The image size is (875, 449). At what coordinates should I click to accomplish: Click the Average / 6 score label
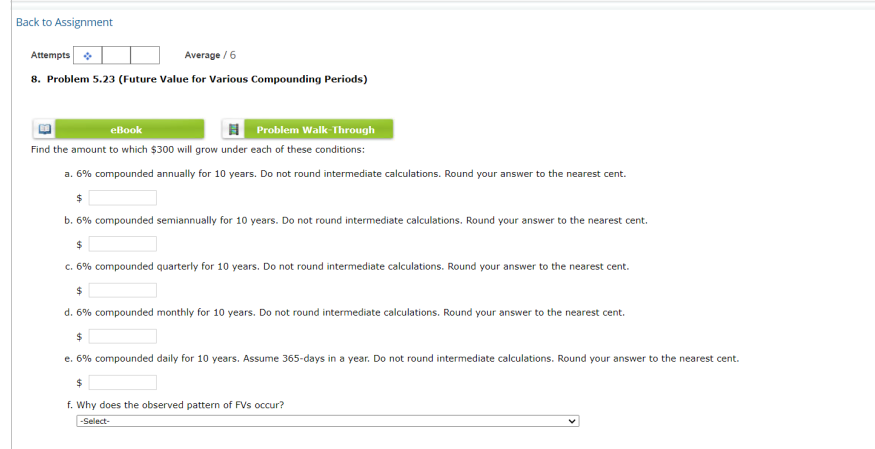(x=210, y=55)
